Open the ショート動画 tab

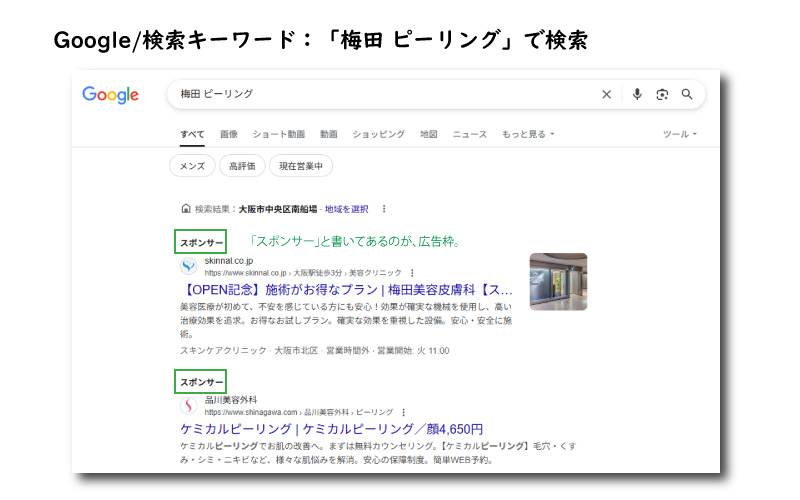[x=279, y=134]
